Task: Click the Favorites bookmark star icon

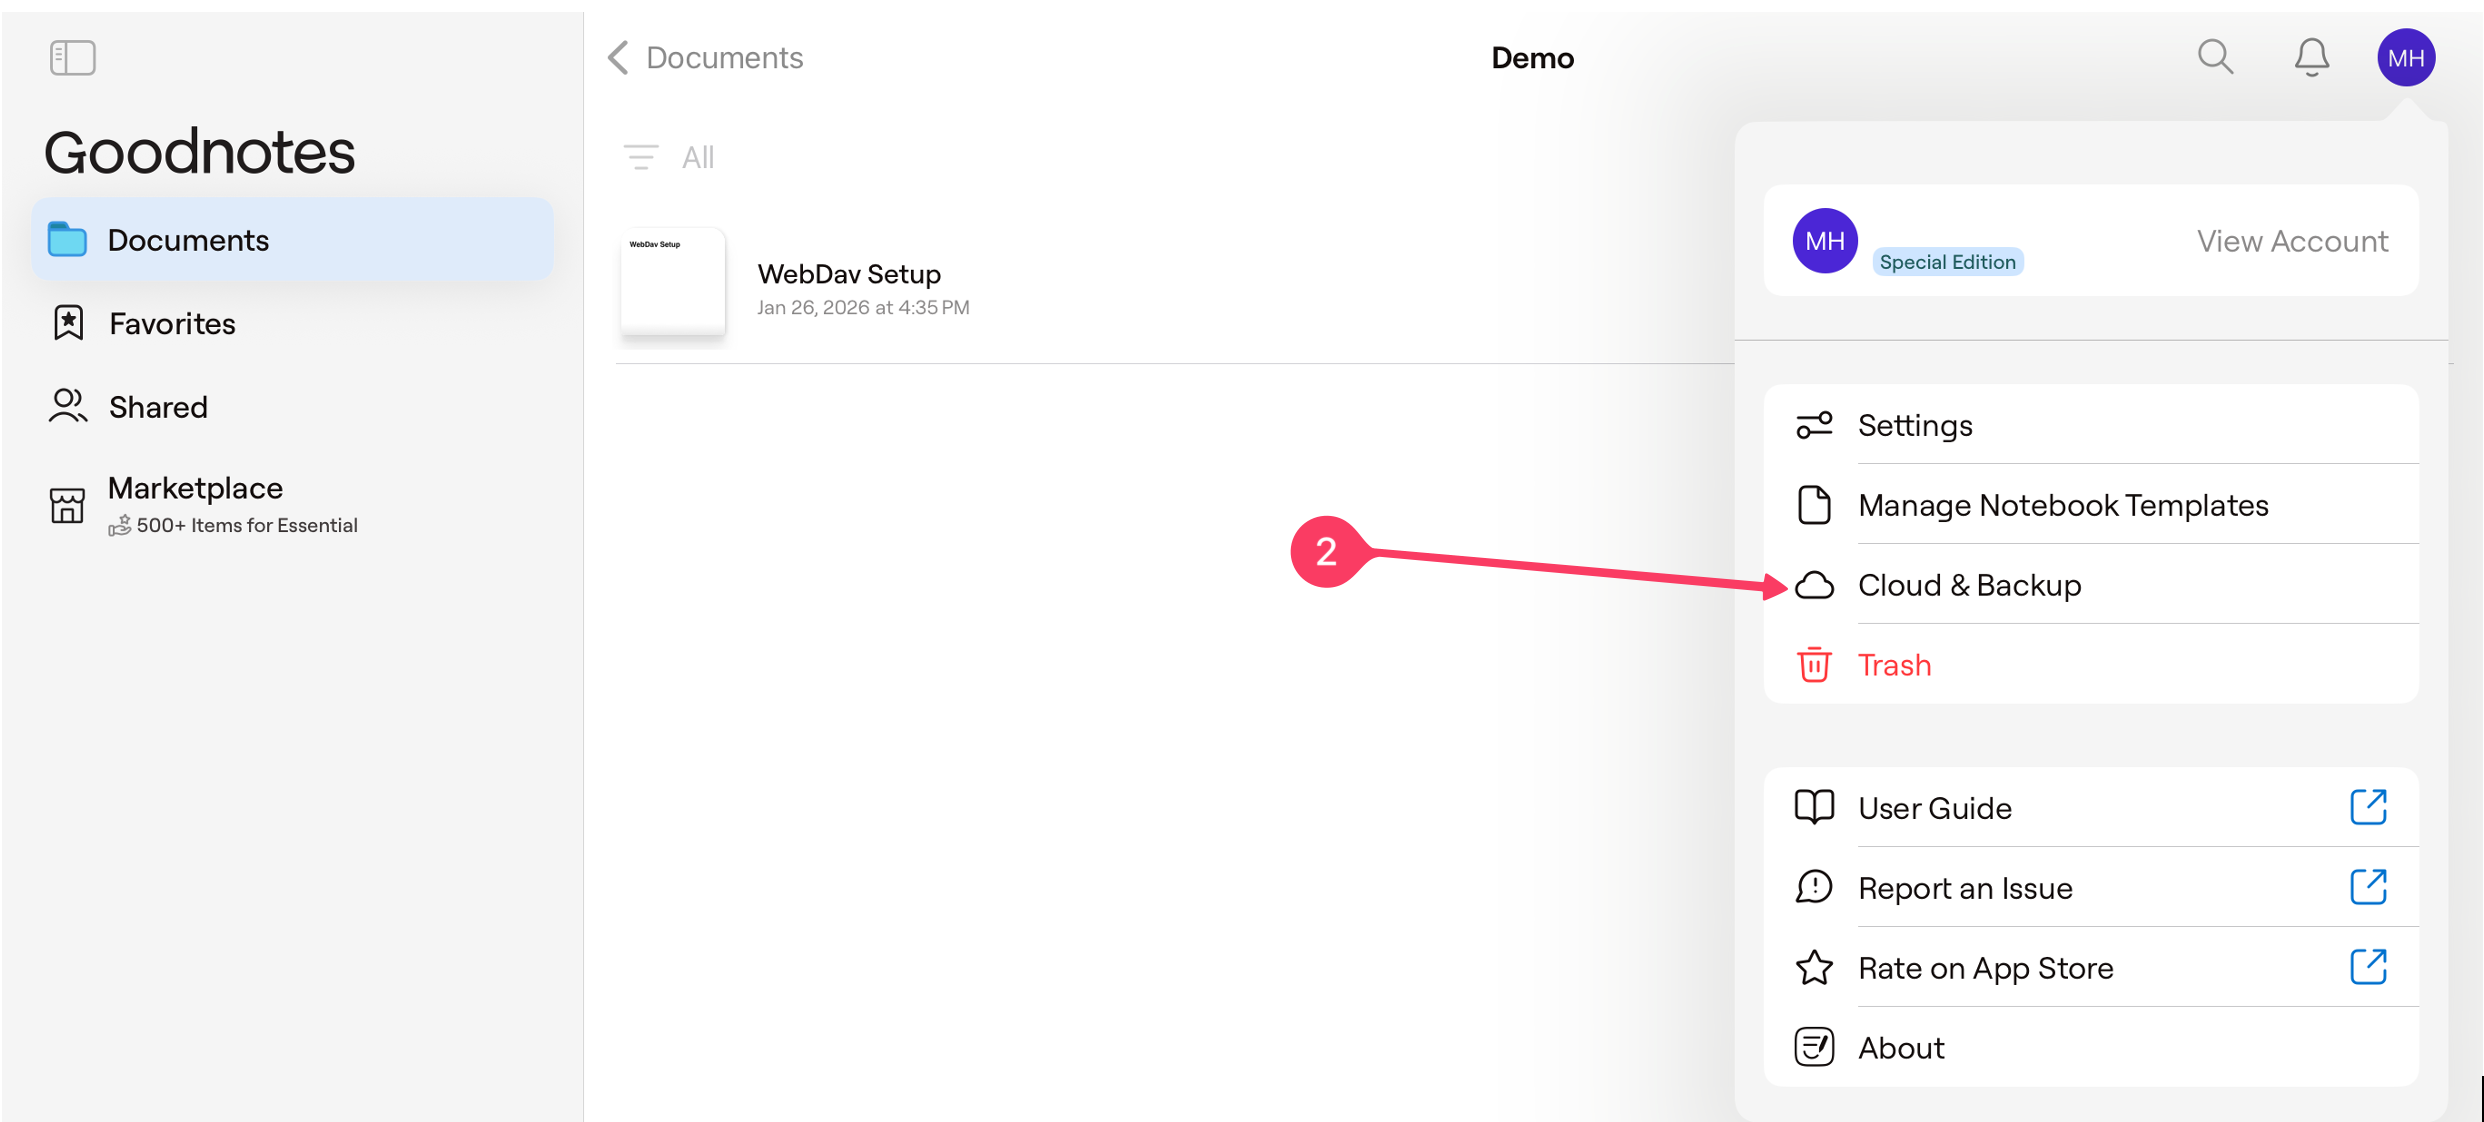Action: (x=68, y=323)
